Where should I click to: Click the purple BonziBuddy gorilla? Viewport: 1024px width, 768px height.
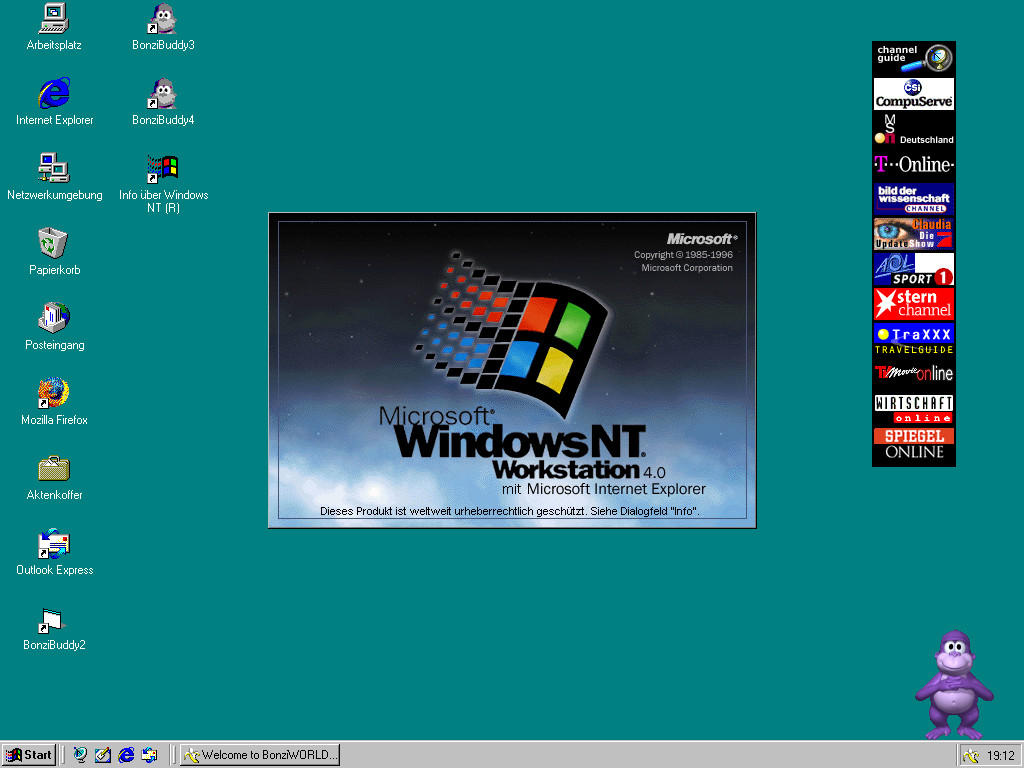954,690
